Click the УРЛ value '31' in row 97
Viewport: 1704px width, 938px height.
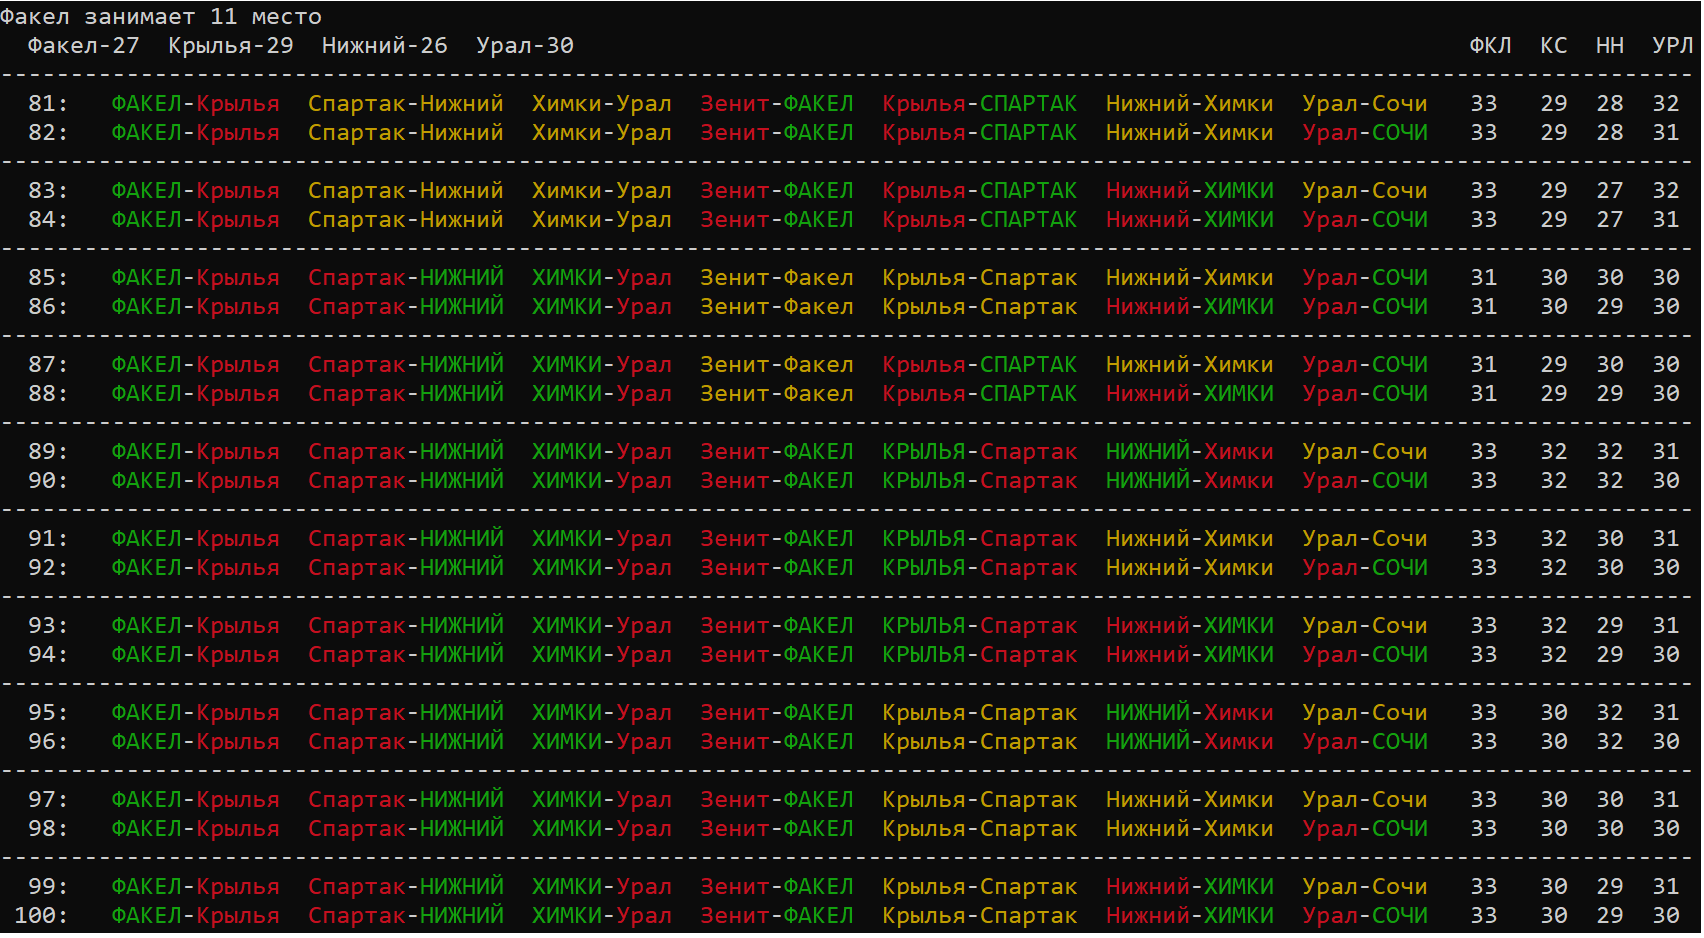tap(1665, 800)
